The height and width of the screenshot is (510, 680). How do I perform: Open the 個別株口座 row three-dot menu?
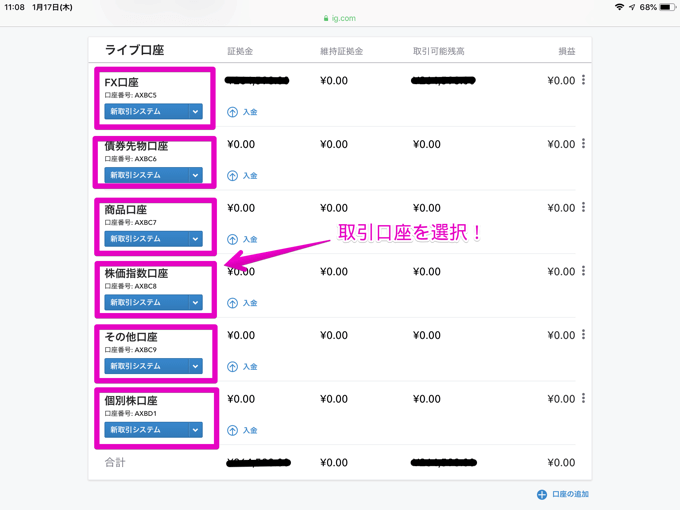583,399
